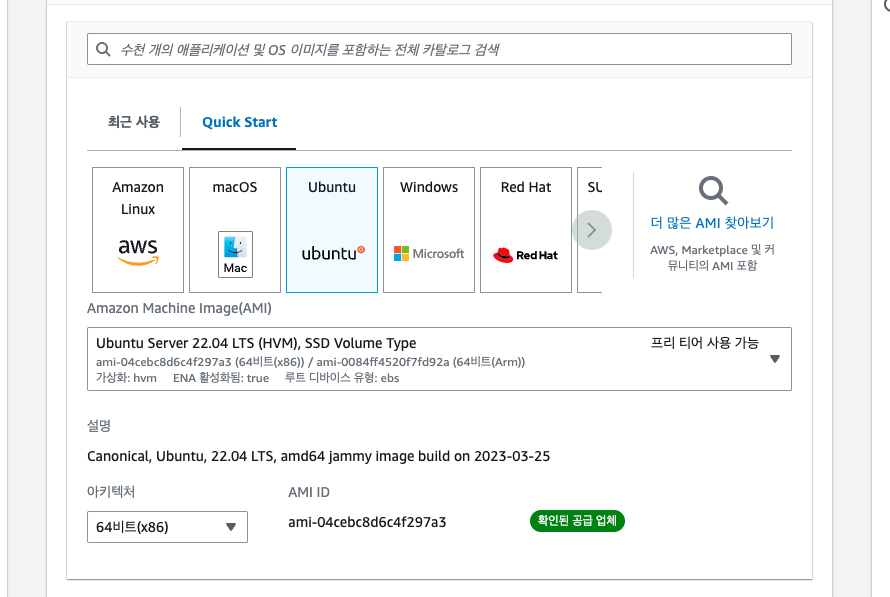Screen dimensions: 890x597
Task: Click the 확인된 공급 업체 badge
Action: pyautogui.click(x=577, y=521)
